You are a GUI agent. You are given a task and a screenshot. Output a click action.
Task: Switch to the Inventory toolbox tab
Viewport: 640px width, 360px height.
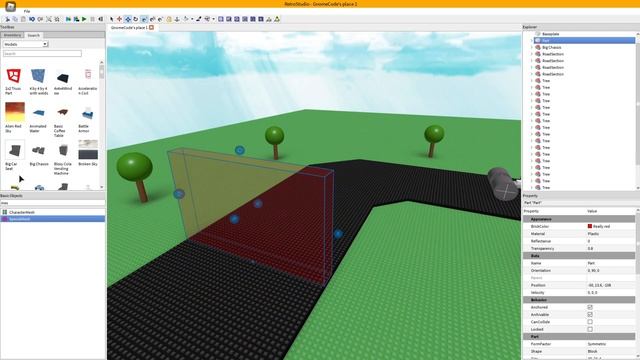[12, 36]
